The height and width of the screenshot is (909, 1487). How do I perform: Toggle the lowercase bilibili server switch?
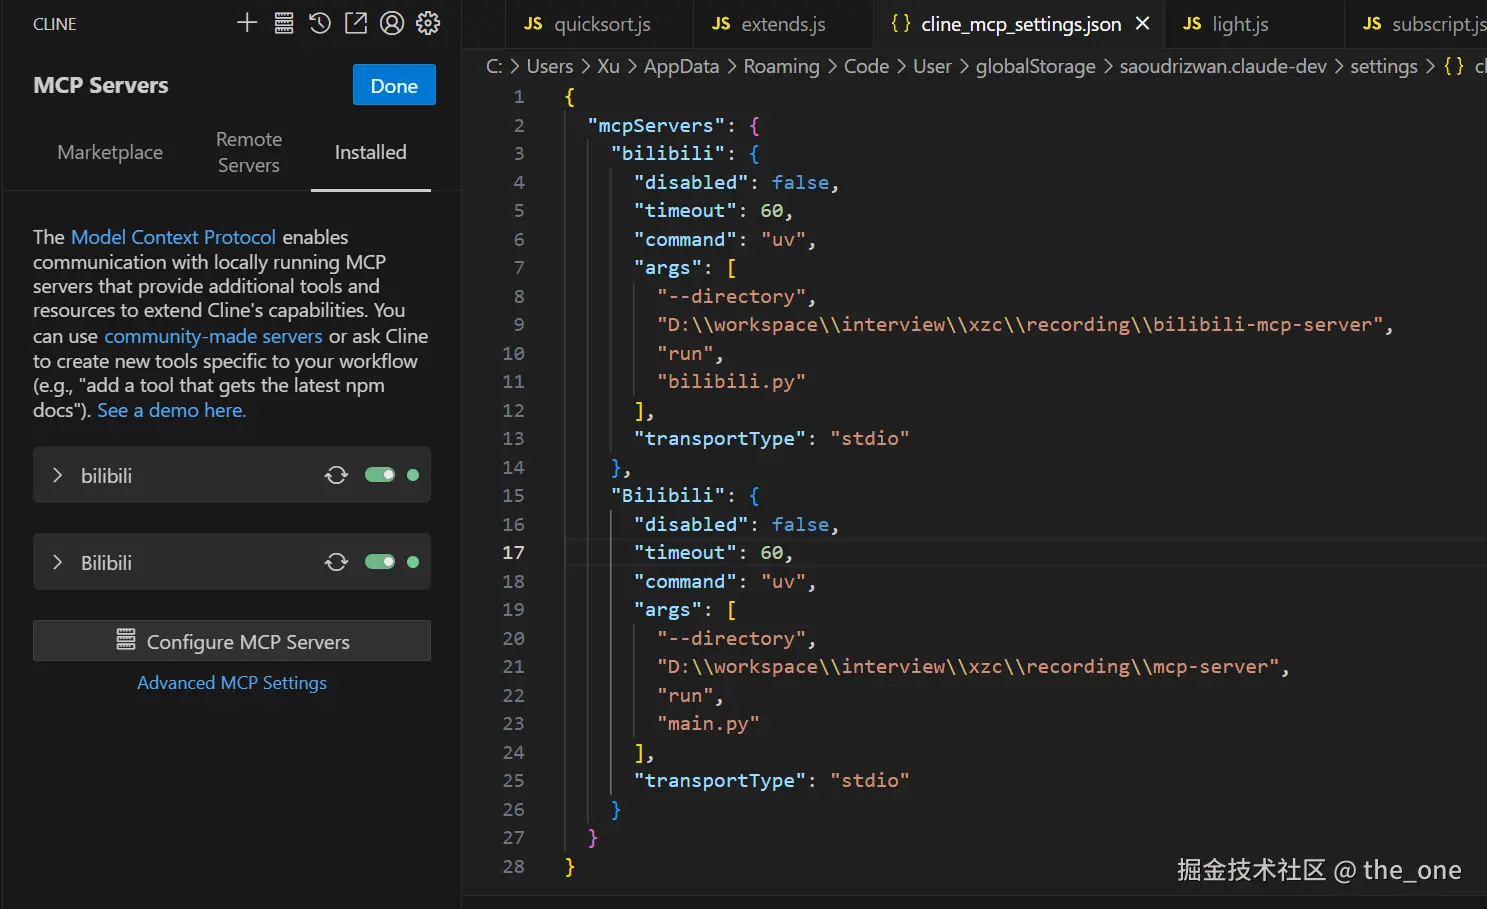coord(380,475)
